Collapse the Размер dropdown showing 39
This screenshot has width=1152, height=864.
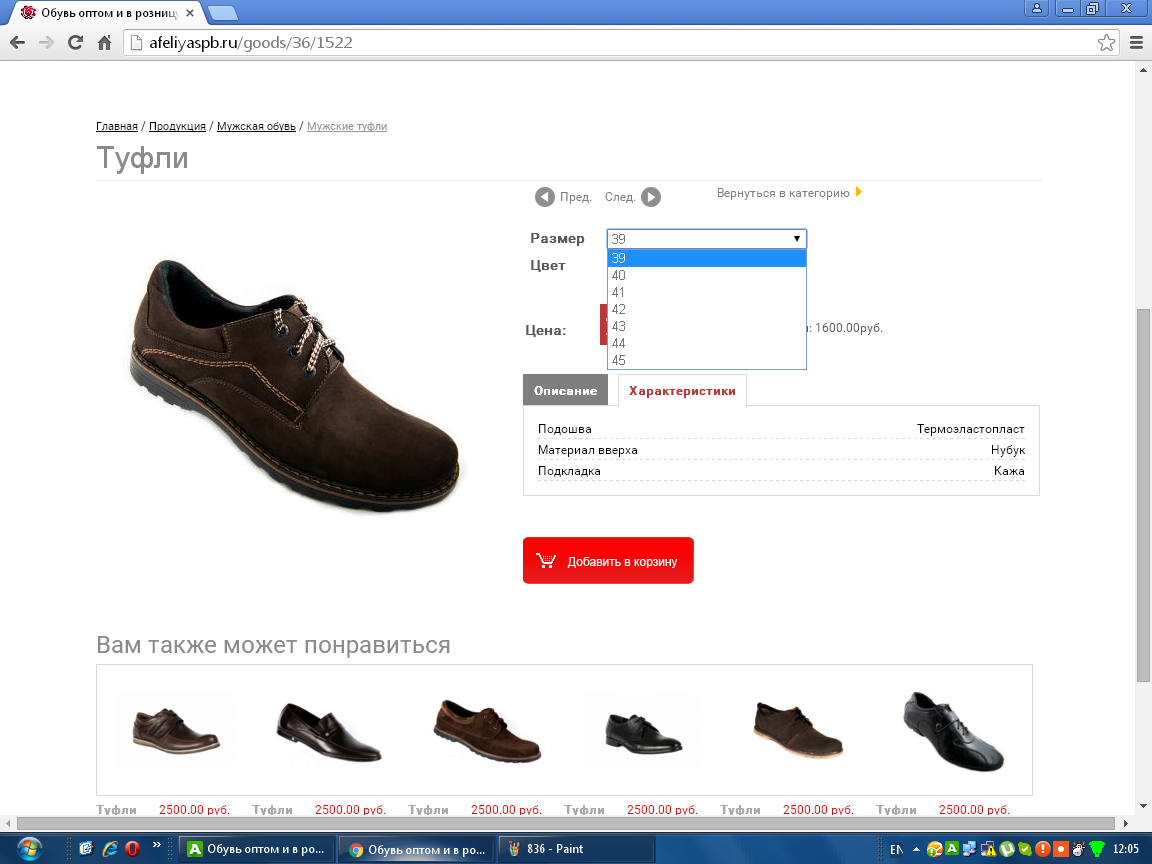[707, 239]
